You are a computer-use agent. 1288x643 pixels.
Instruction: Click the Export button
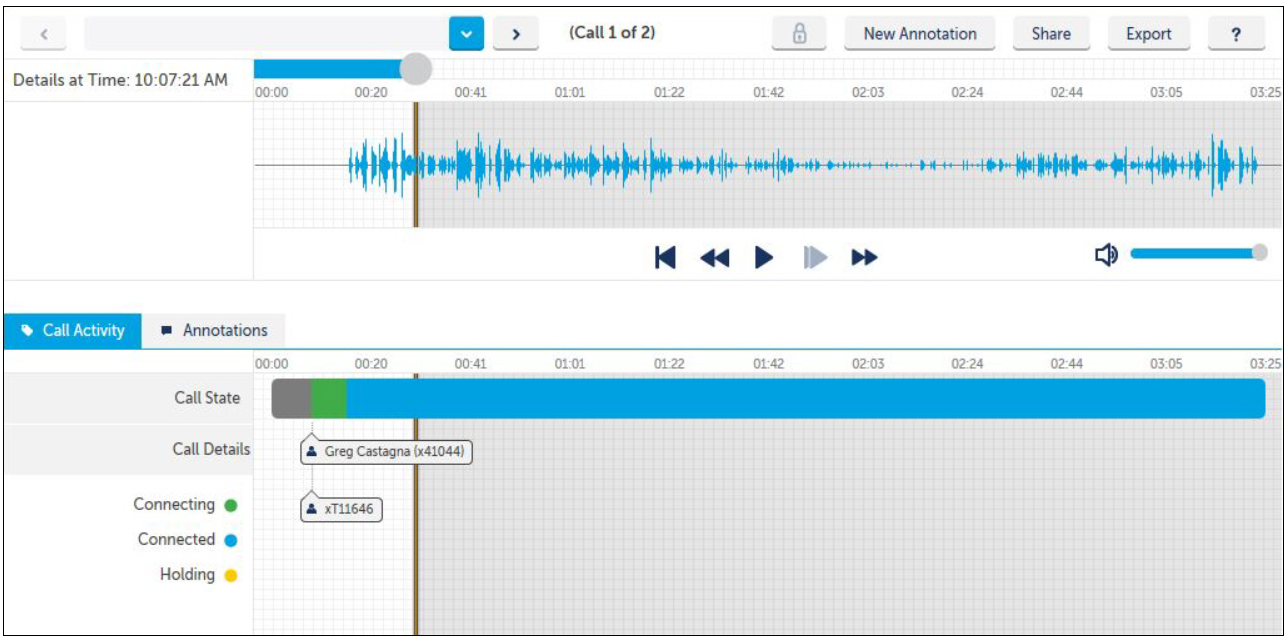click(1148, 33)
